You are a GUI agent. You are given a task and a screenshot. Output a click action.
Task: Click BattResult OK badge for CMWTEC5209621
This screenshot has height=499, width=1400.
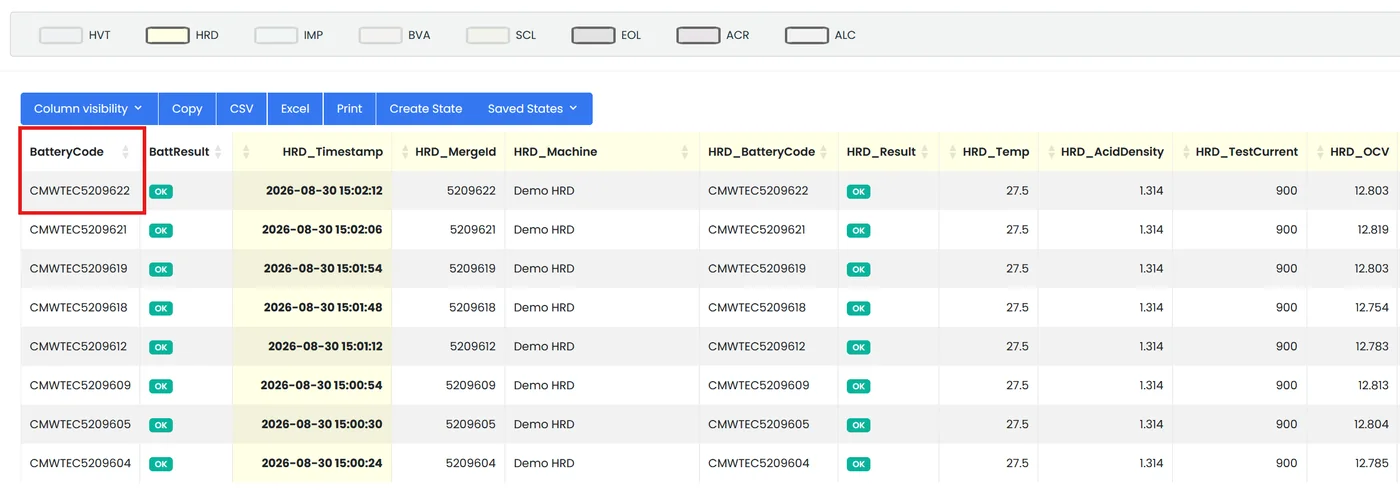[x=161, y=230]
